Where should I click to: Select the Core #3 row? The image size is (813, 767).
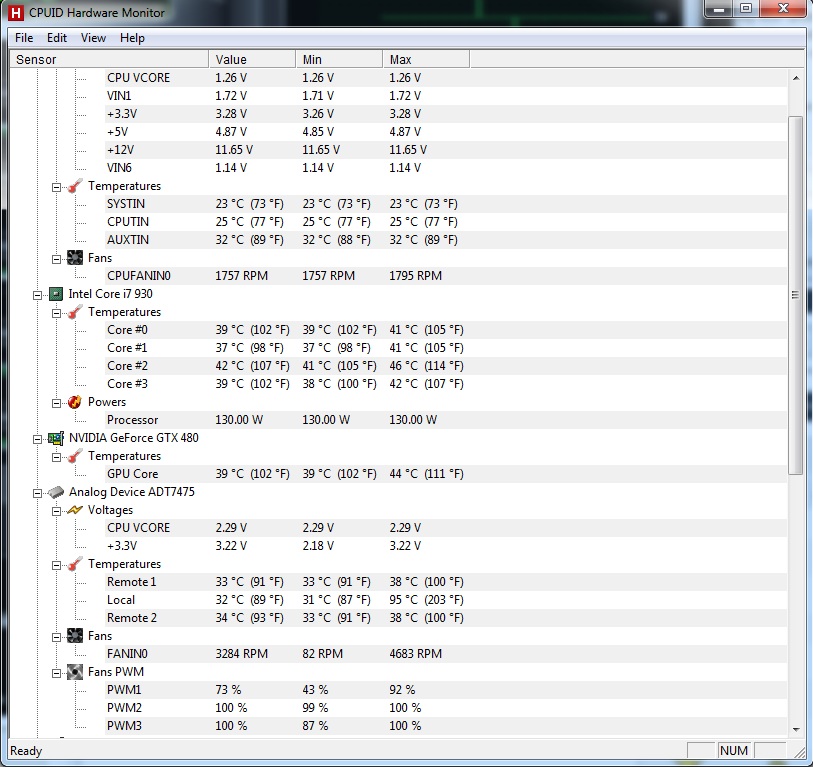(x=446, y=384)
